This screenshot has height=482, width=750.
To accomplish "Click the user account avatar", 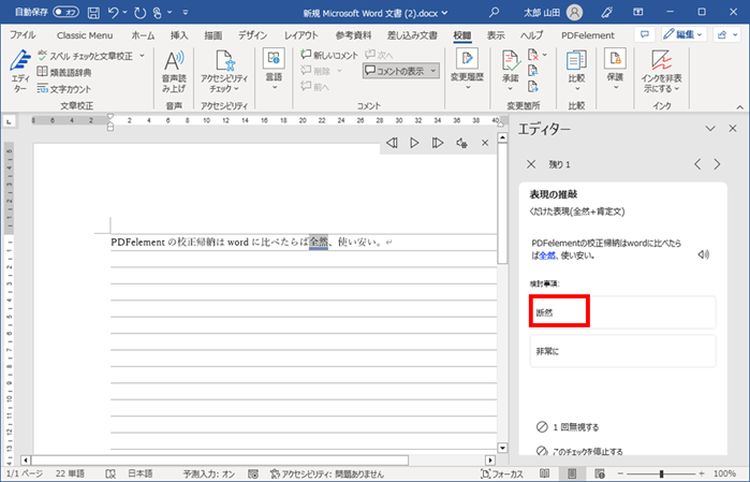I will (x=574, y=12).
